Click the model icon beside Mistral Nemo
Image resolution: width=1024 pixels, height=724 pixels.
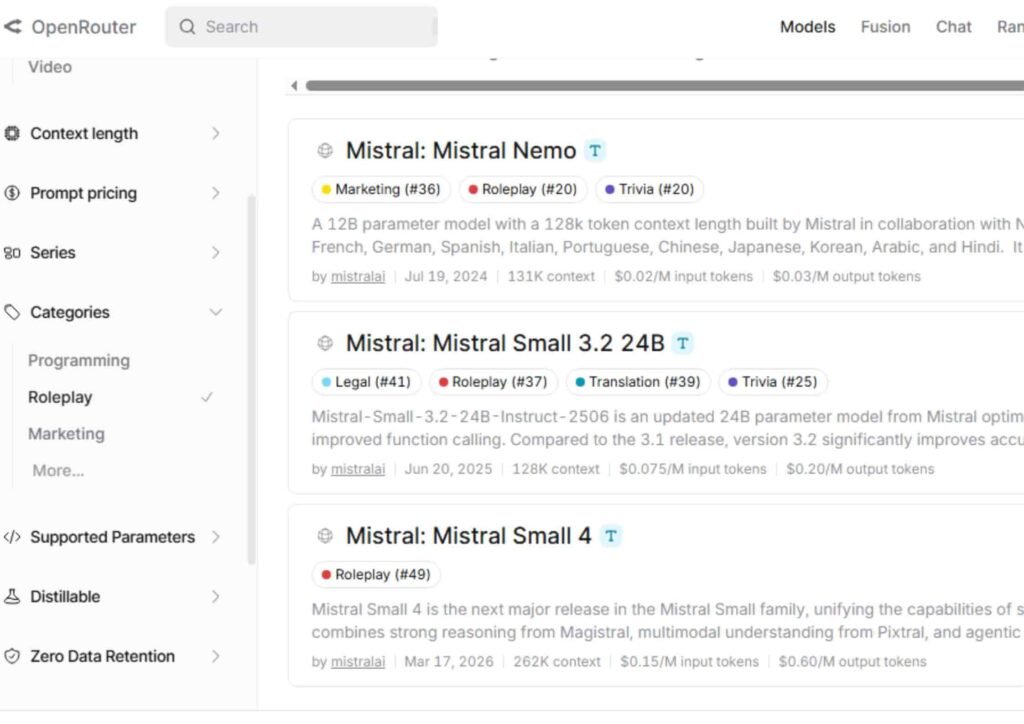click(x=325, y=151)
